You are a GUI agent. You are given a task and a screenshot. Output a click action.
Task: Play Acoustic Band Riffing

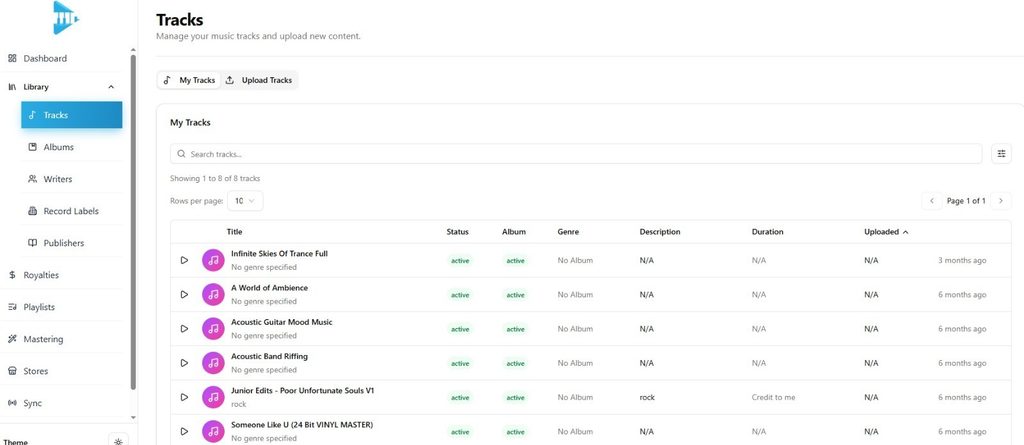[x=185, y=363]
